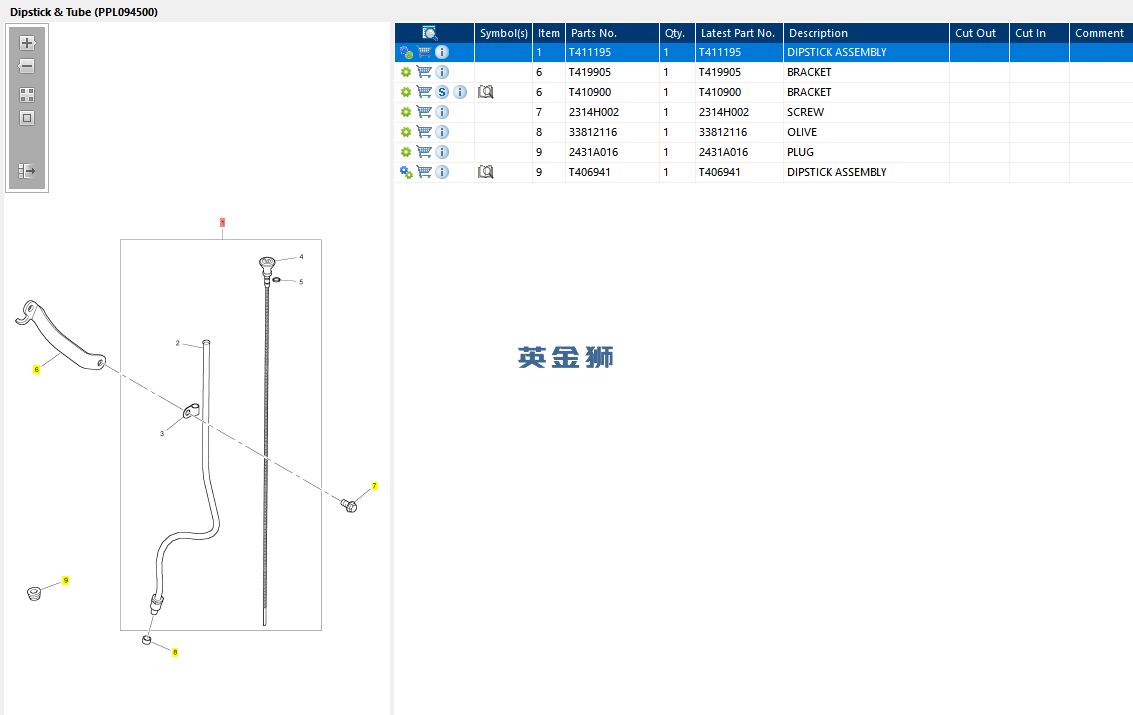Add T406941 dipstick assembly to cart

coord(424,172)
